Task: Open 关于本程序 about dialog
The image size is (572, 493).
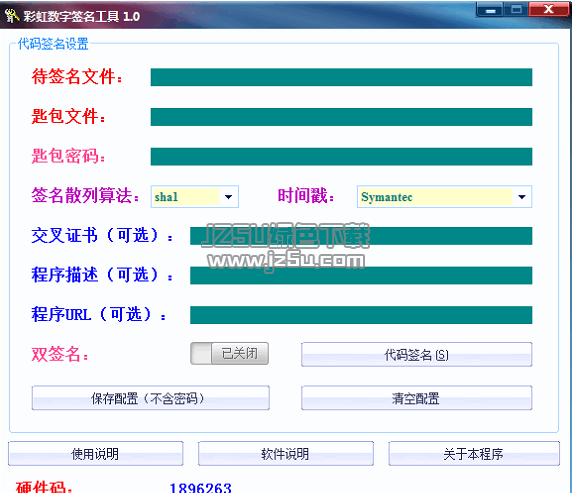Action: pos(474,454)
